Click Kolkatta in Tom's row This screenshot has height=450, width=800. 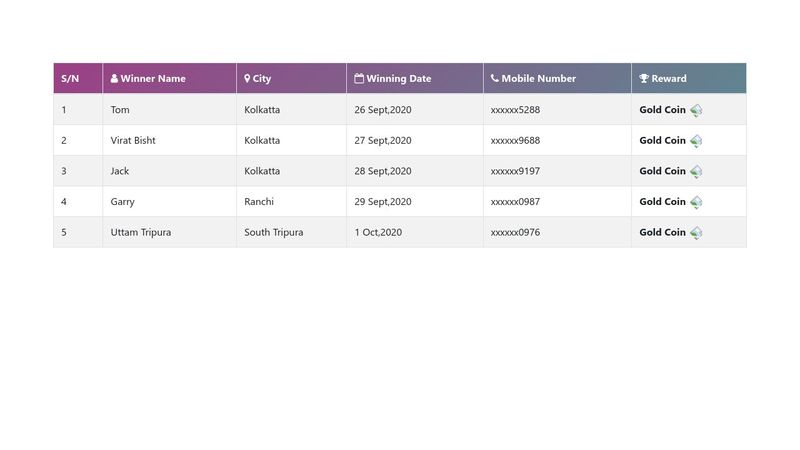262,110
